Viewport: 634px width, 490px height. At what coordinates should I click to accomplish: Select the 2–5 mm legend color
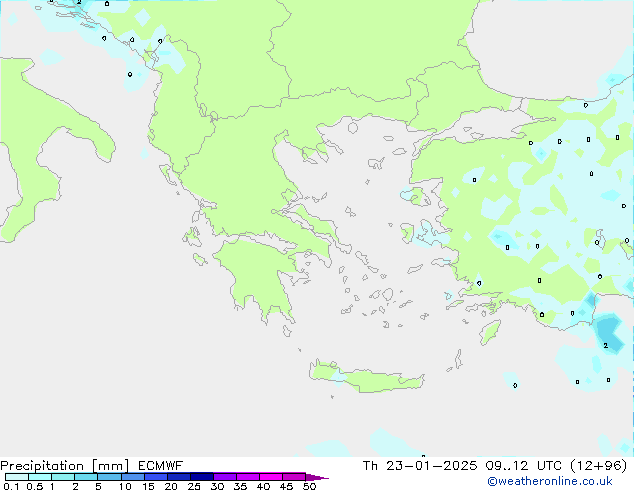[86, 477]
